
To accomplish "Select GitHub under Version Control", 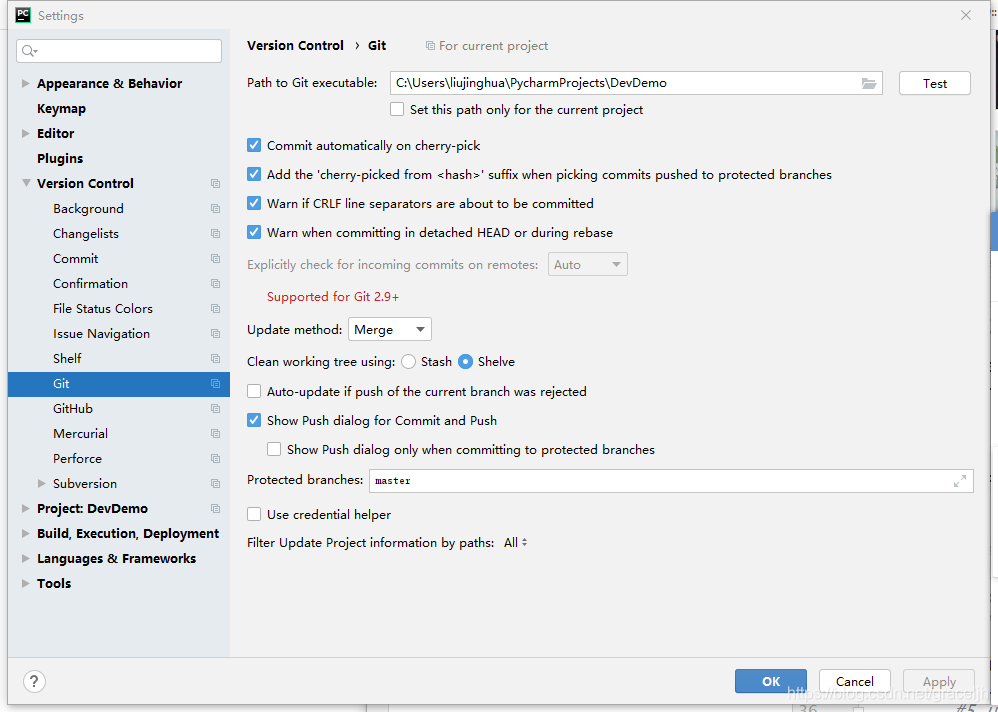I will [x=73, y=408].
